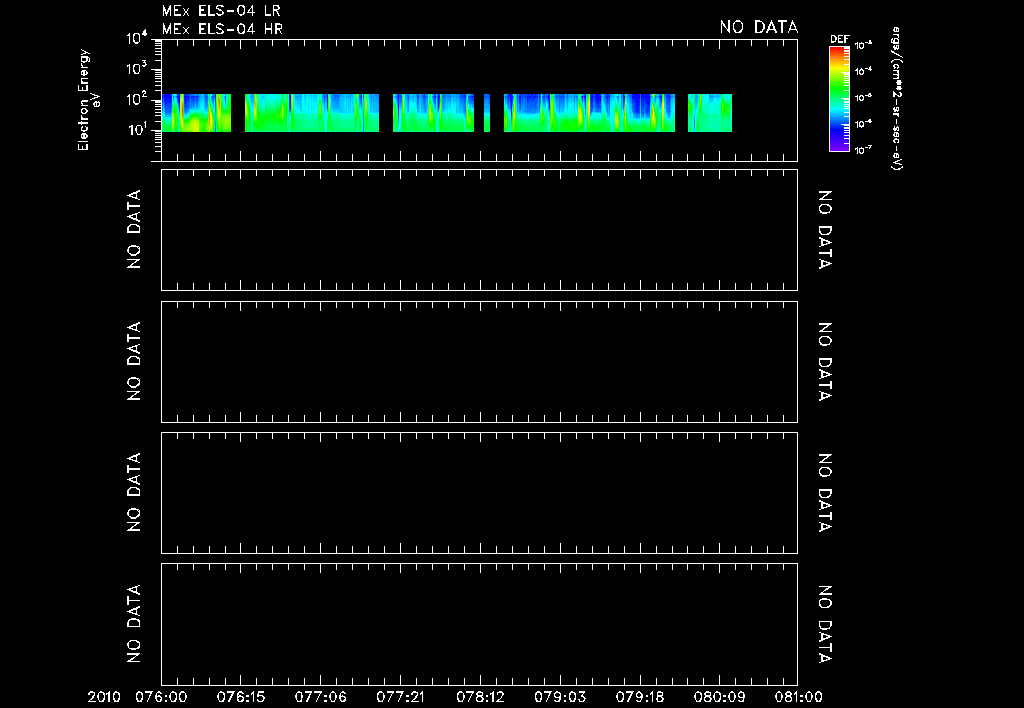The image size is (1024, 708).
Task: Click the spectrogram data segment beginning at the 077:21 tick
Action: click(434, 113)
